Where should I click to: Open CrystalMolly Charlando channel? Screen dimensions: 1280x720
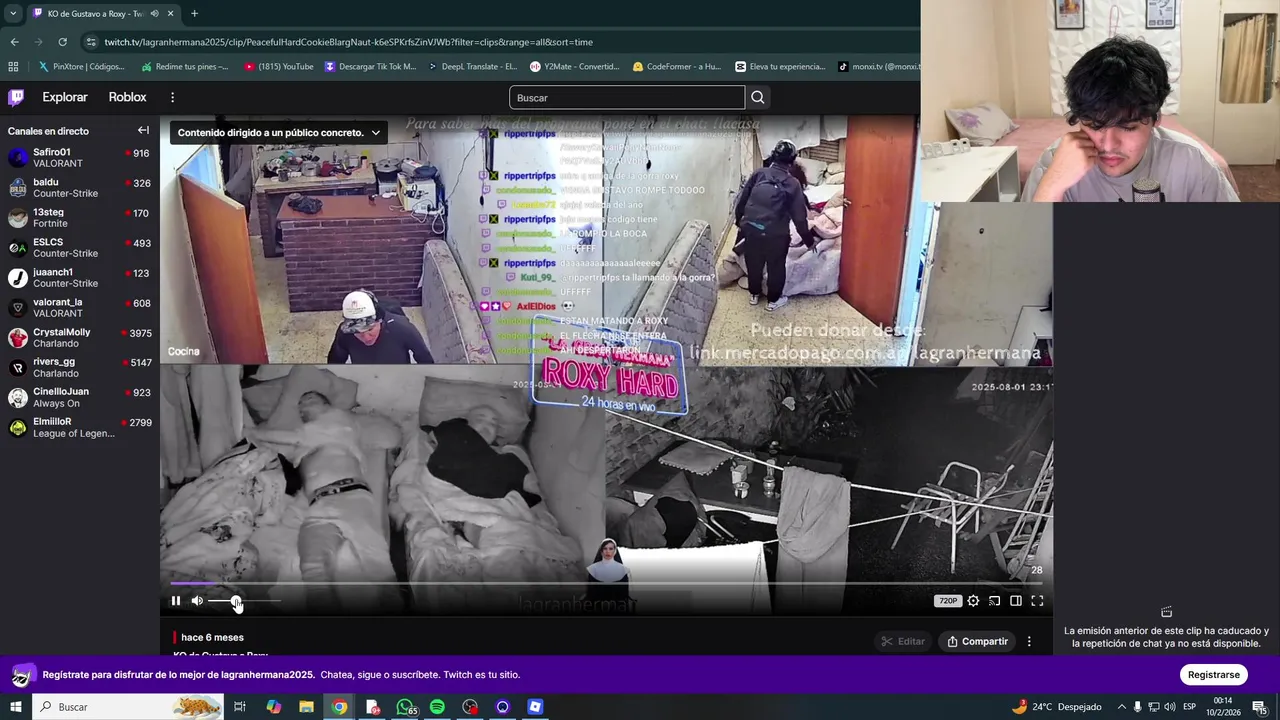(80, 338)
